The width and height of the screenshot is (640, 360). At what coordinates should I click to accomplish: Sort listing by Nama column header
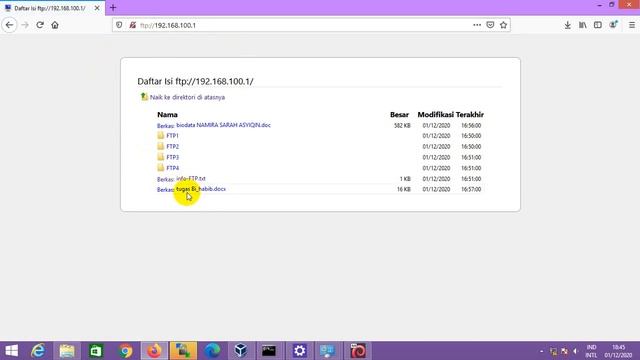[x=167, y=115]
